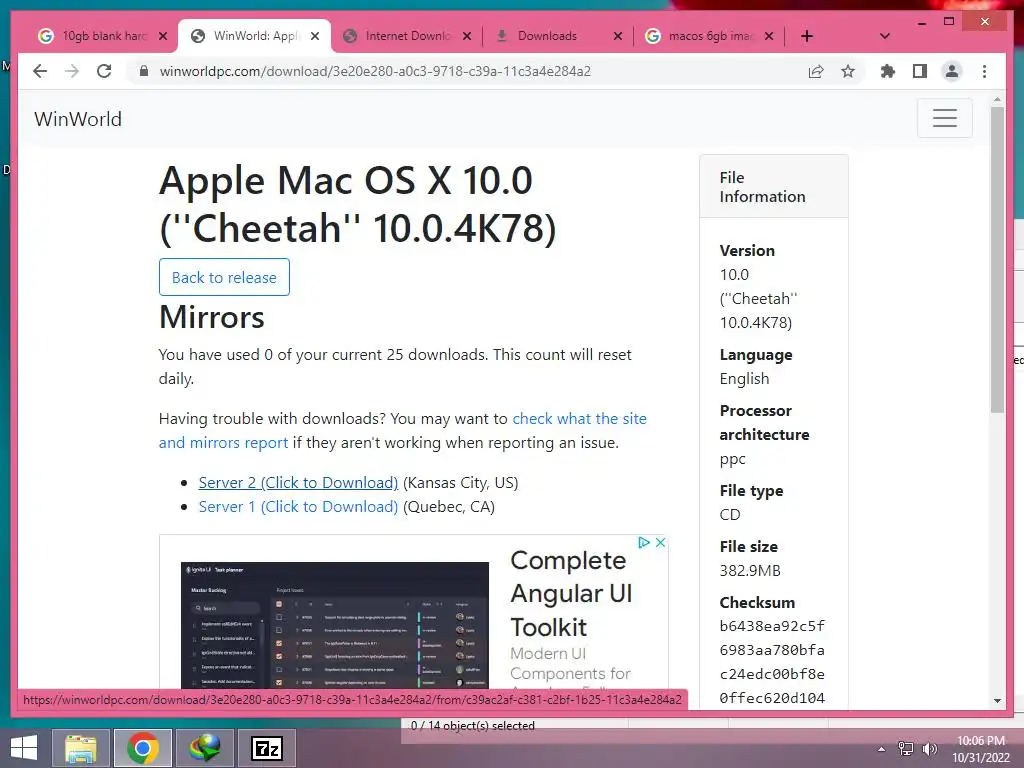
Task: Reload the WinWorld page
Action: (x=104, y=71)
